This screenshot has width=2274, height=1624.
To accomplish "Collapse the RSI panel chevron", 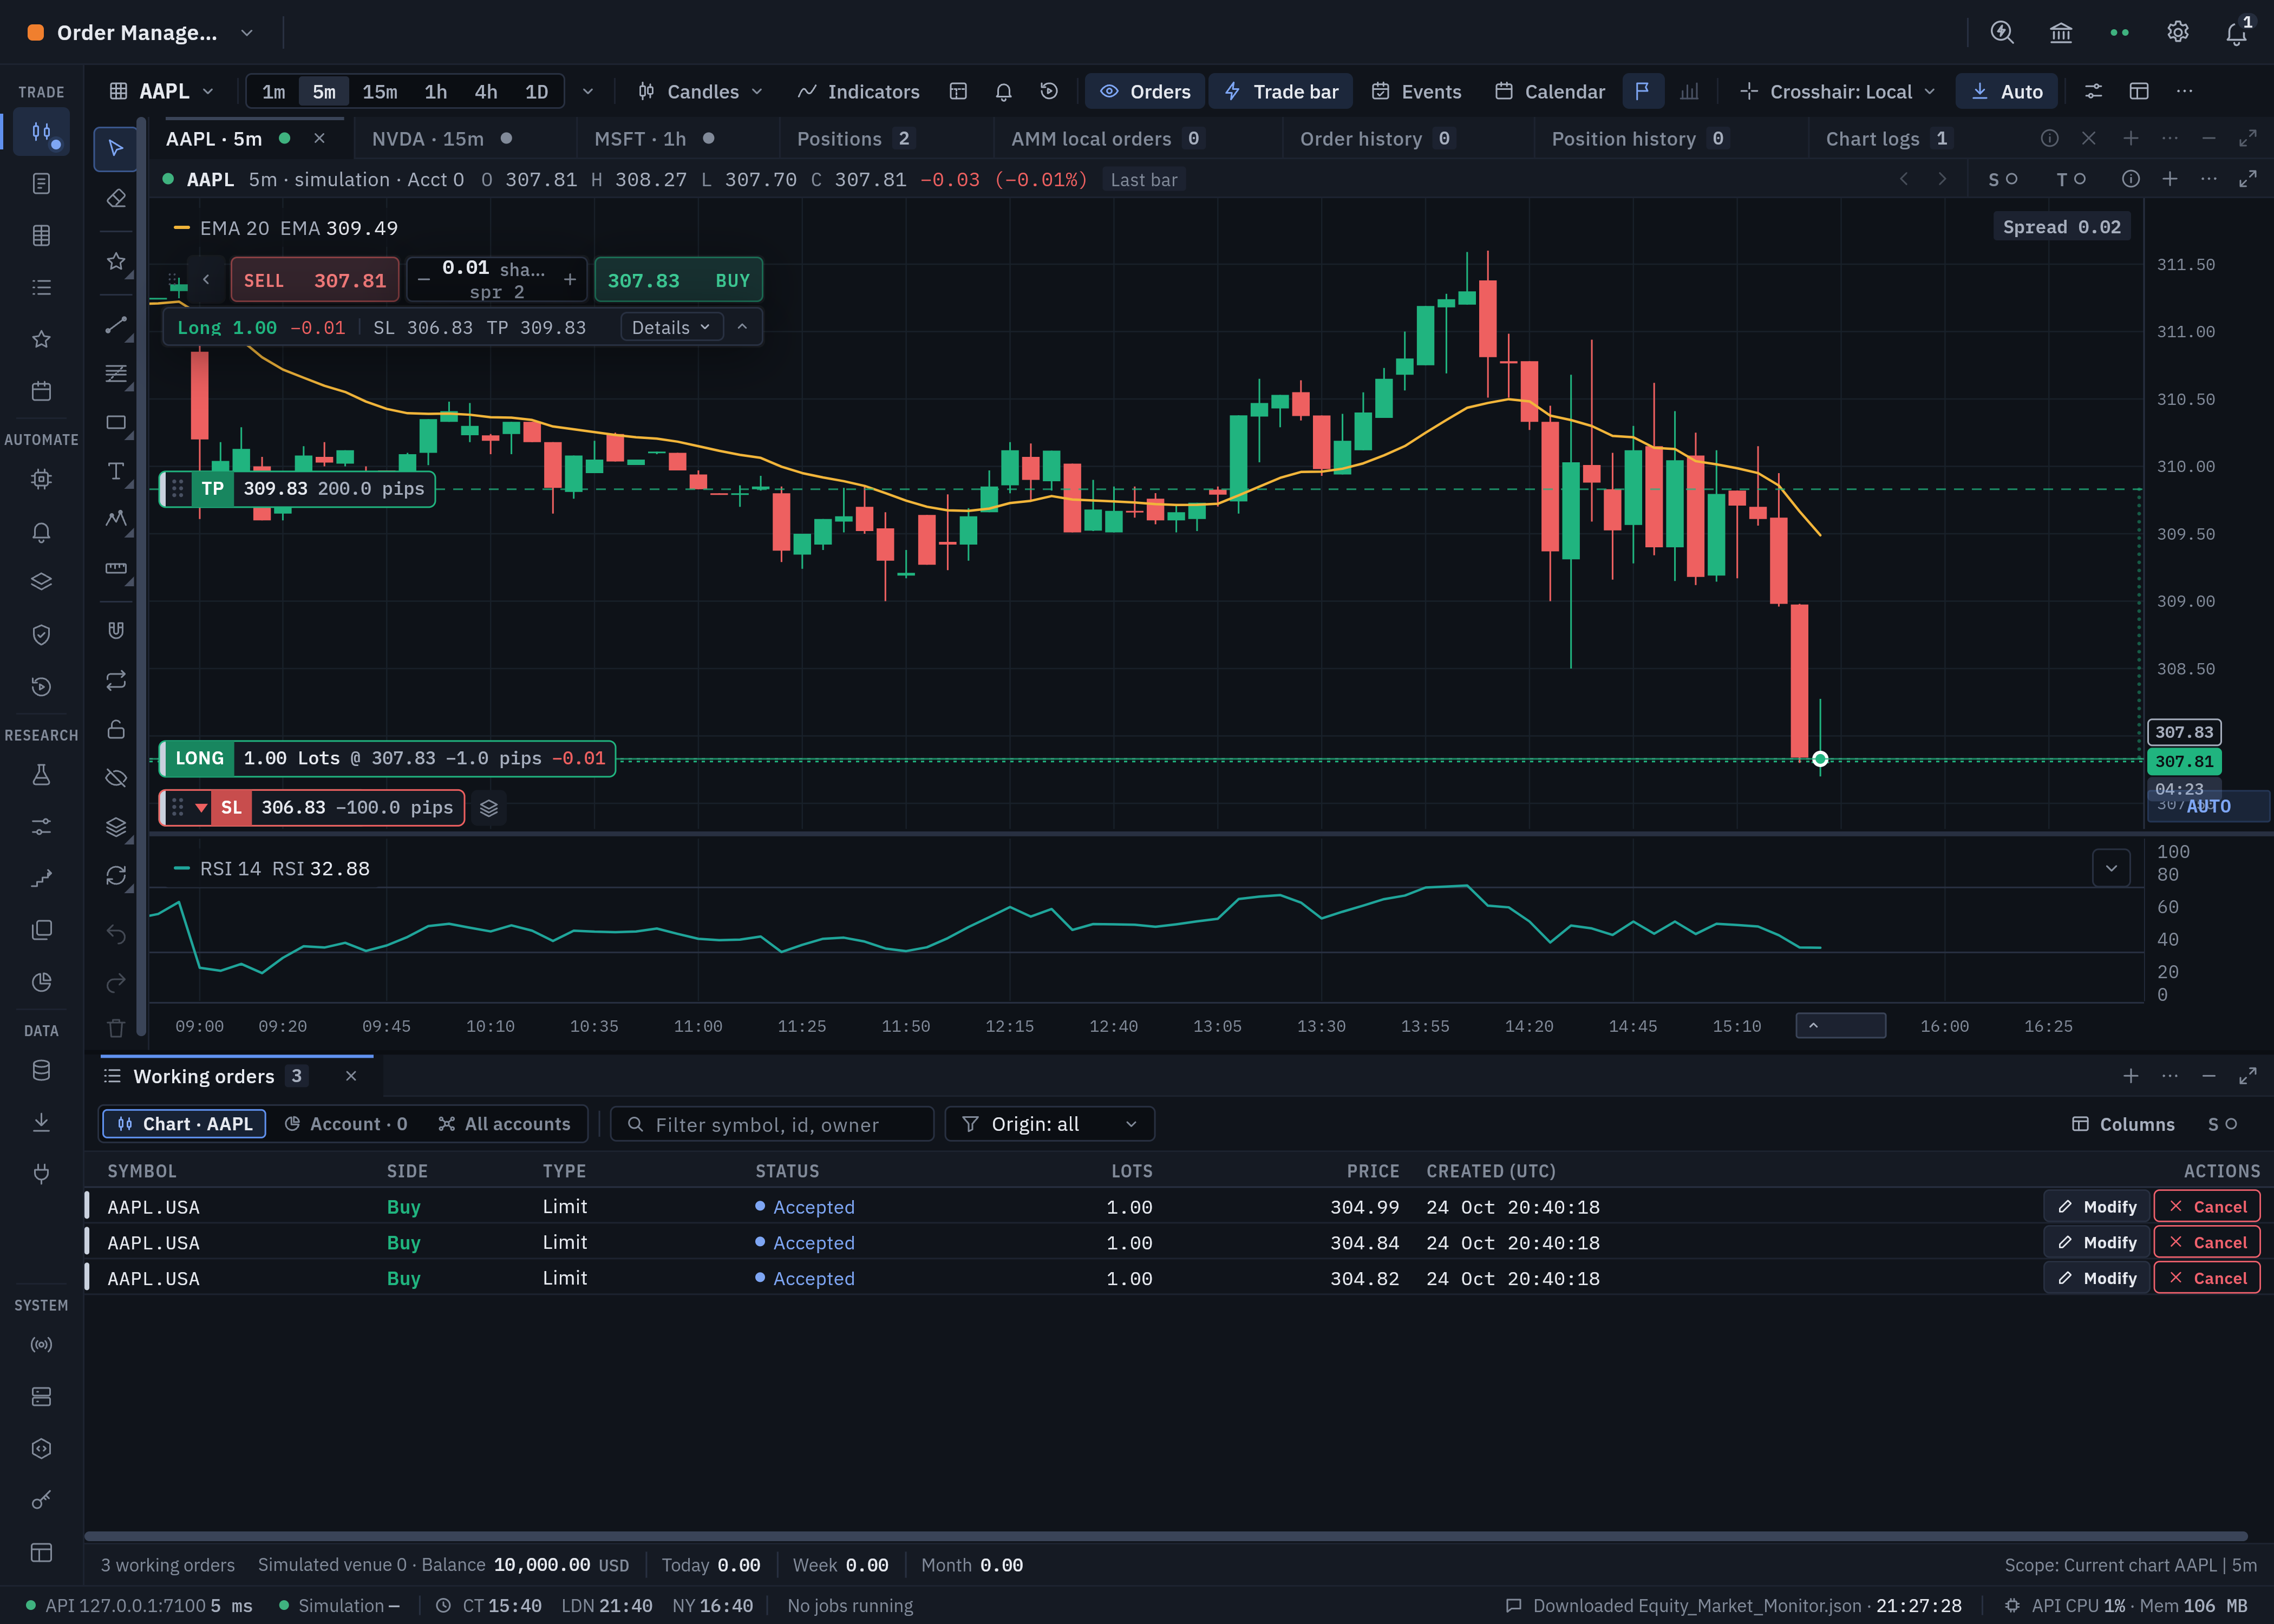I will 2111,868.
